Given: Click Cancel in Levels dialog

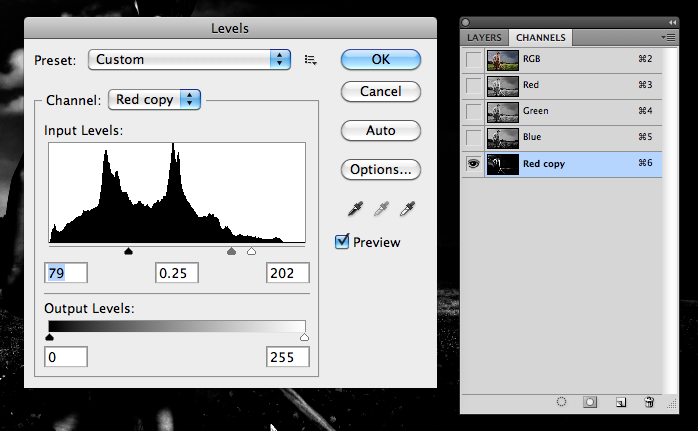Looking at the screenshot, I should (381, 91).
